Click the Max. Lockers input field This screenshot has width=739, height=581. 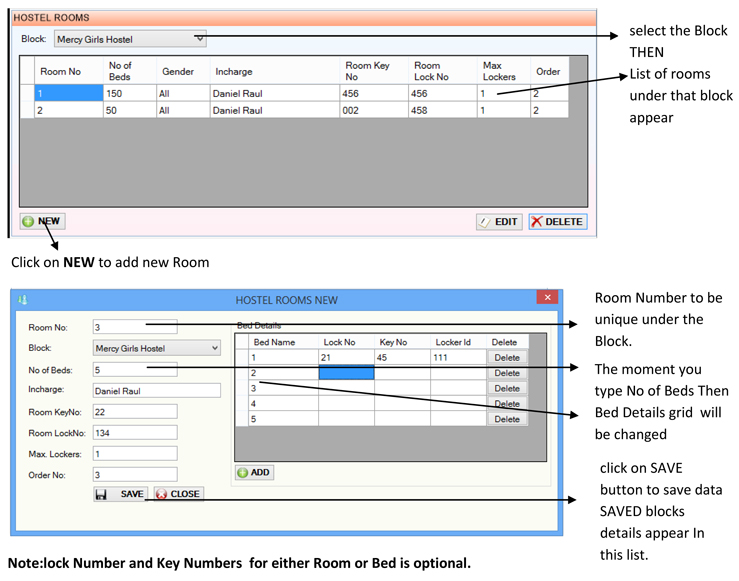pyautogui.click(x=135, y=453)
